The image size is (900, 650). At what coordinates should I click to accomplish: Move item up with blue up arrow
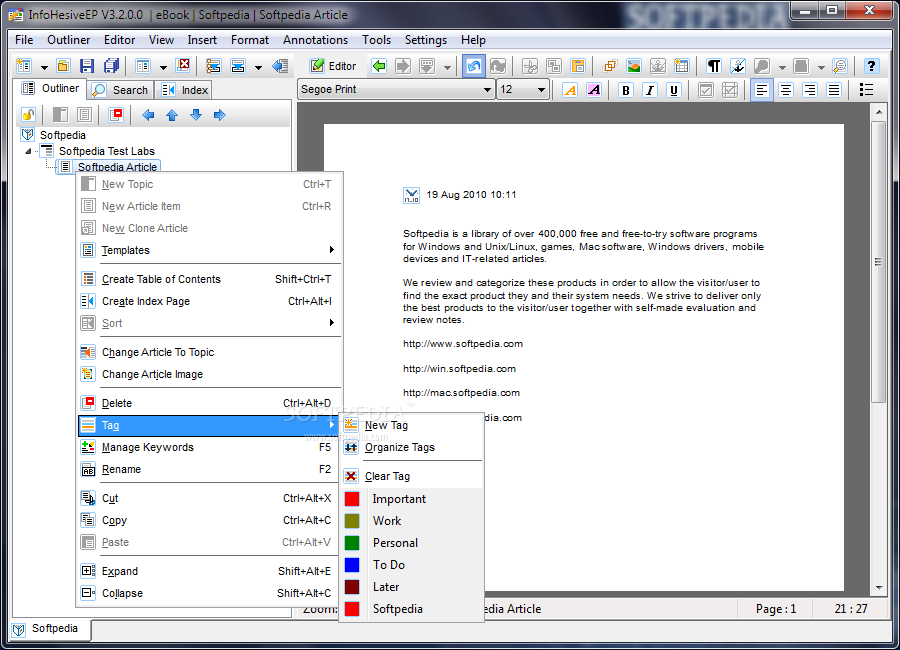[x=172, y=115]
